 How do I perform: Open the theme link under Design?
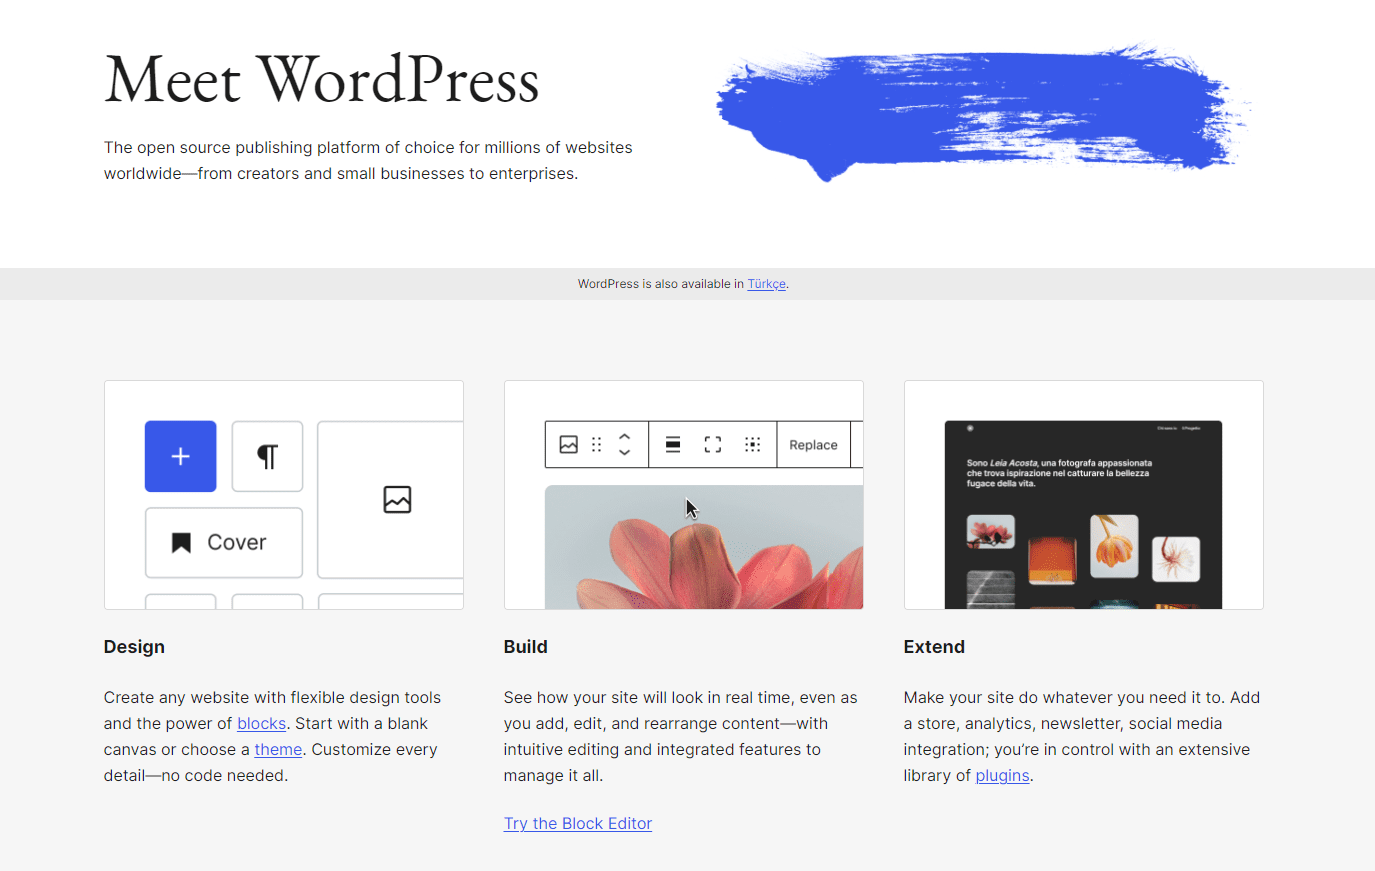tap(277, 749)
